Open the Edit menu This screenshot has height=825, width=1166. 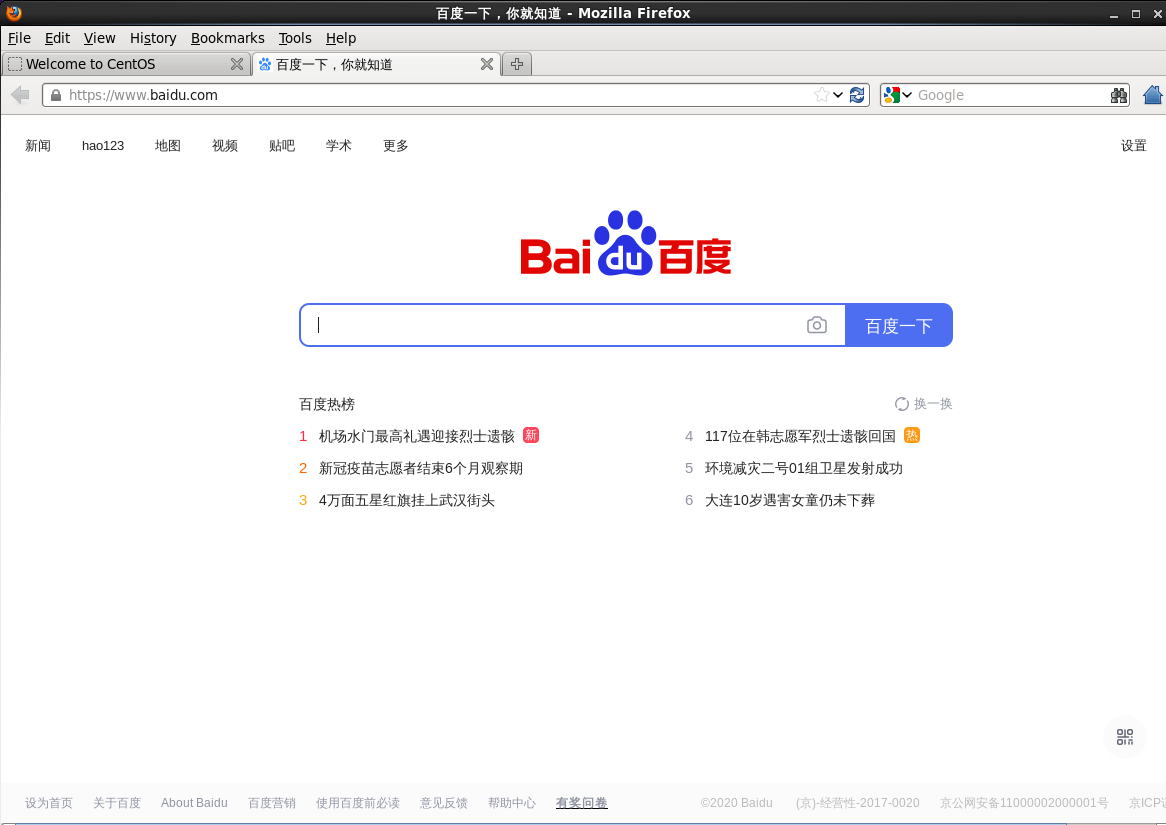pos(57,38)
